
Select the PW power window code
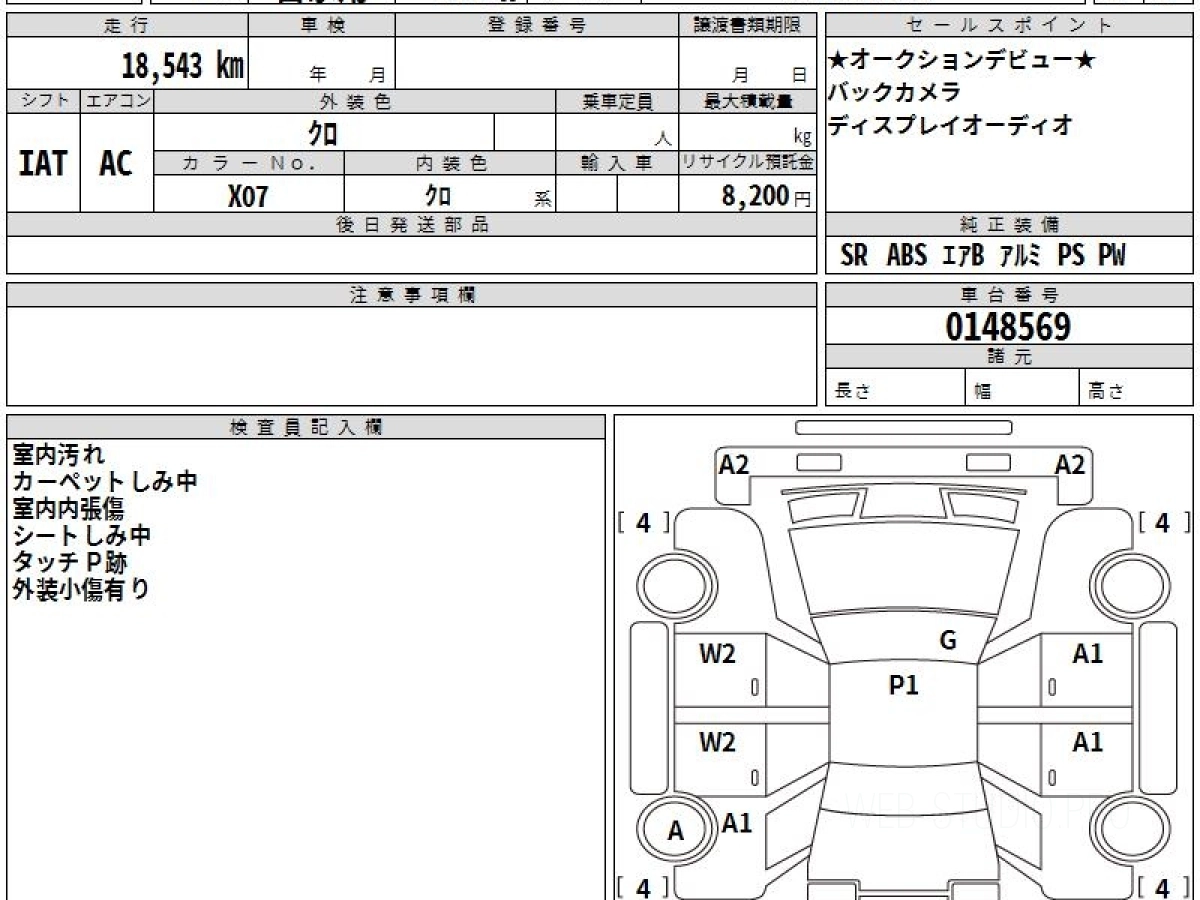(x=1111, y=256)
